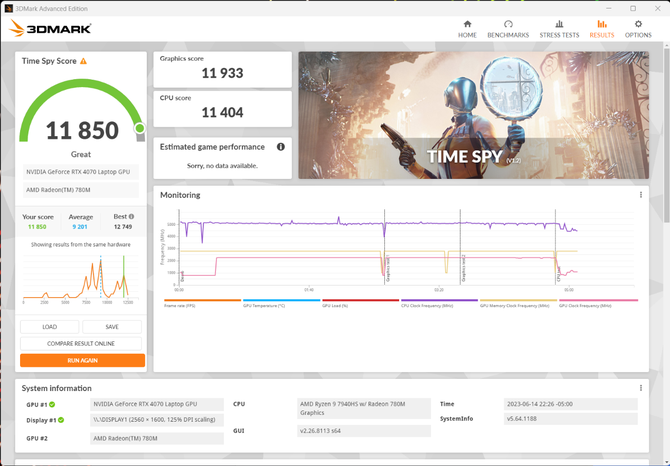Click the Time Spy score warning icon
The image size is (670, 466).
83,61
